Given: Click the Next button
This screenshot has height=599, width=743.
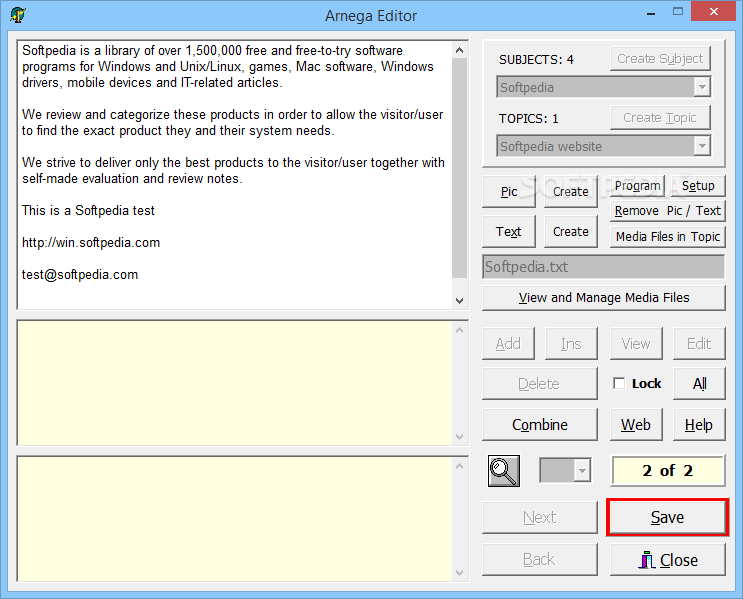Looking at the screenshot, I should pyautogui.click(x=540, y=517).
